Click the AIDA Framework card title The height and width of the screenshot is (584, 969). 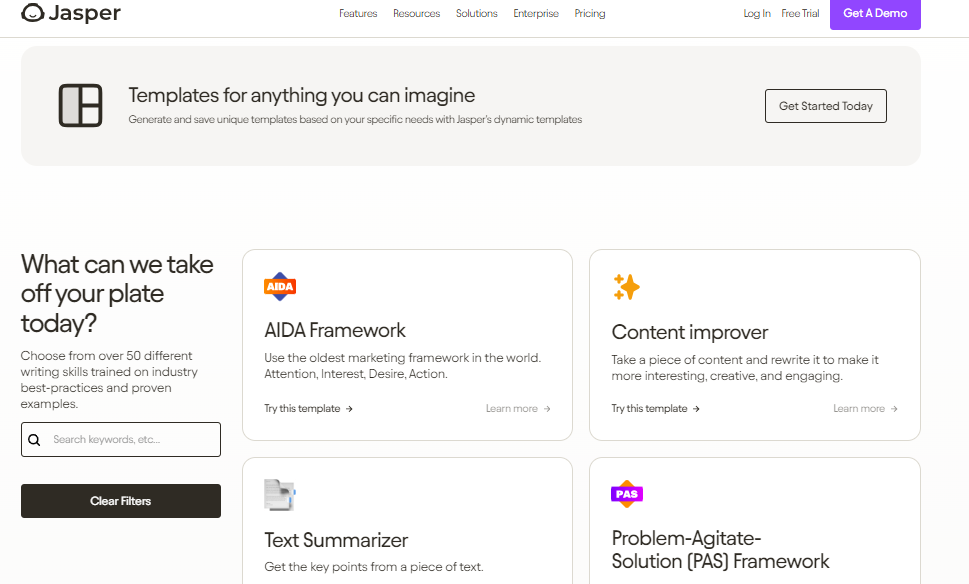tap(335, 331)
